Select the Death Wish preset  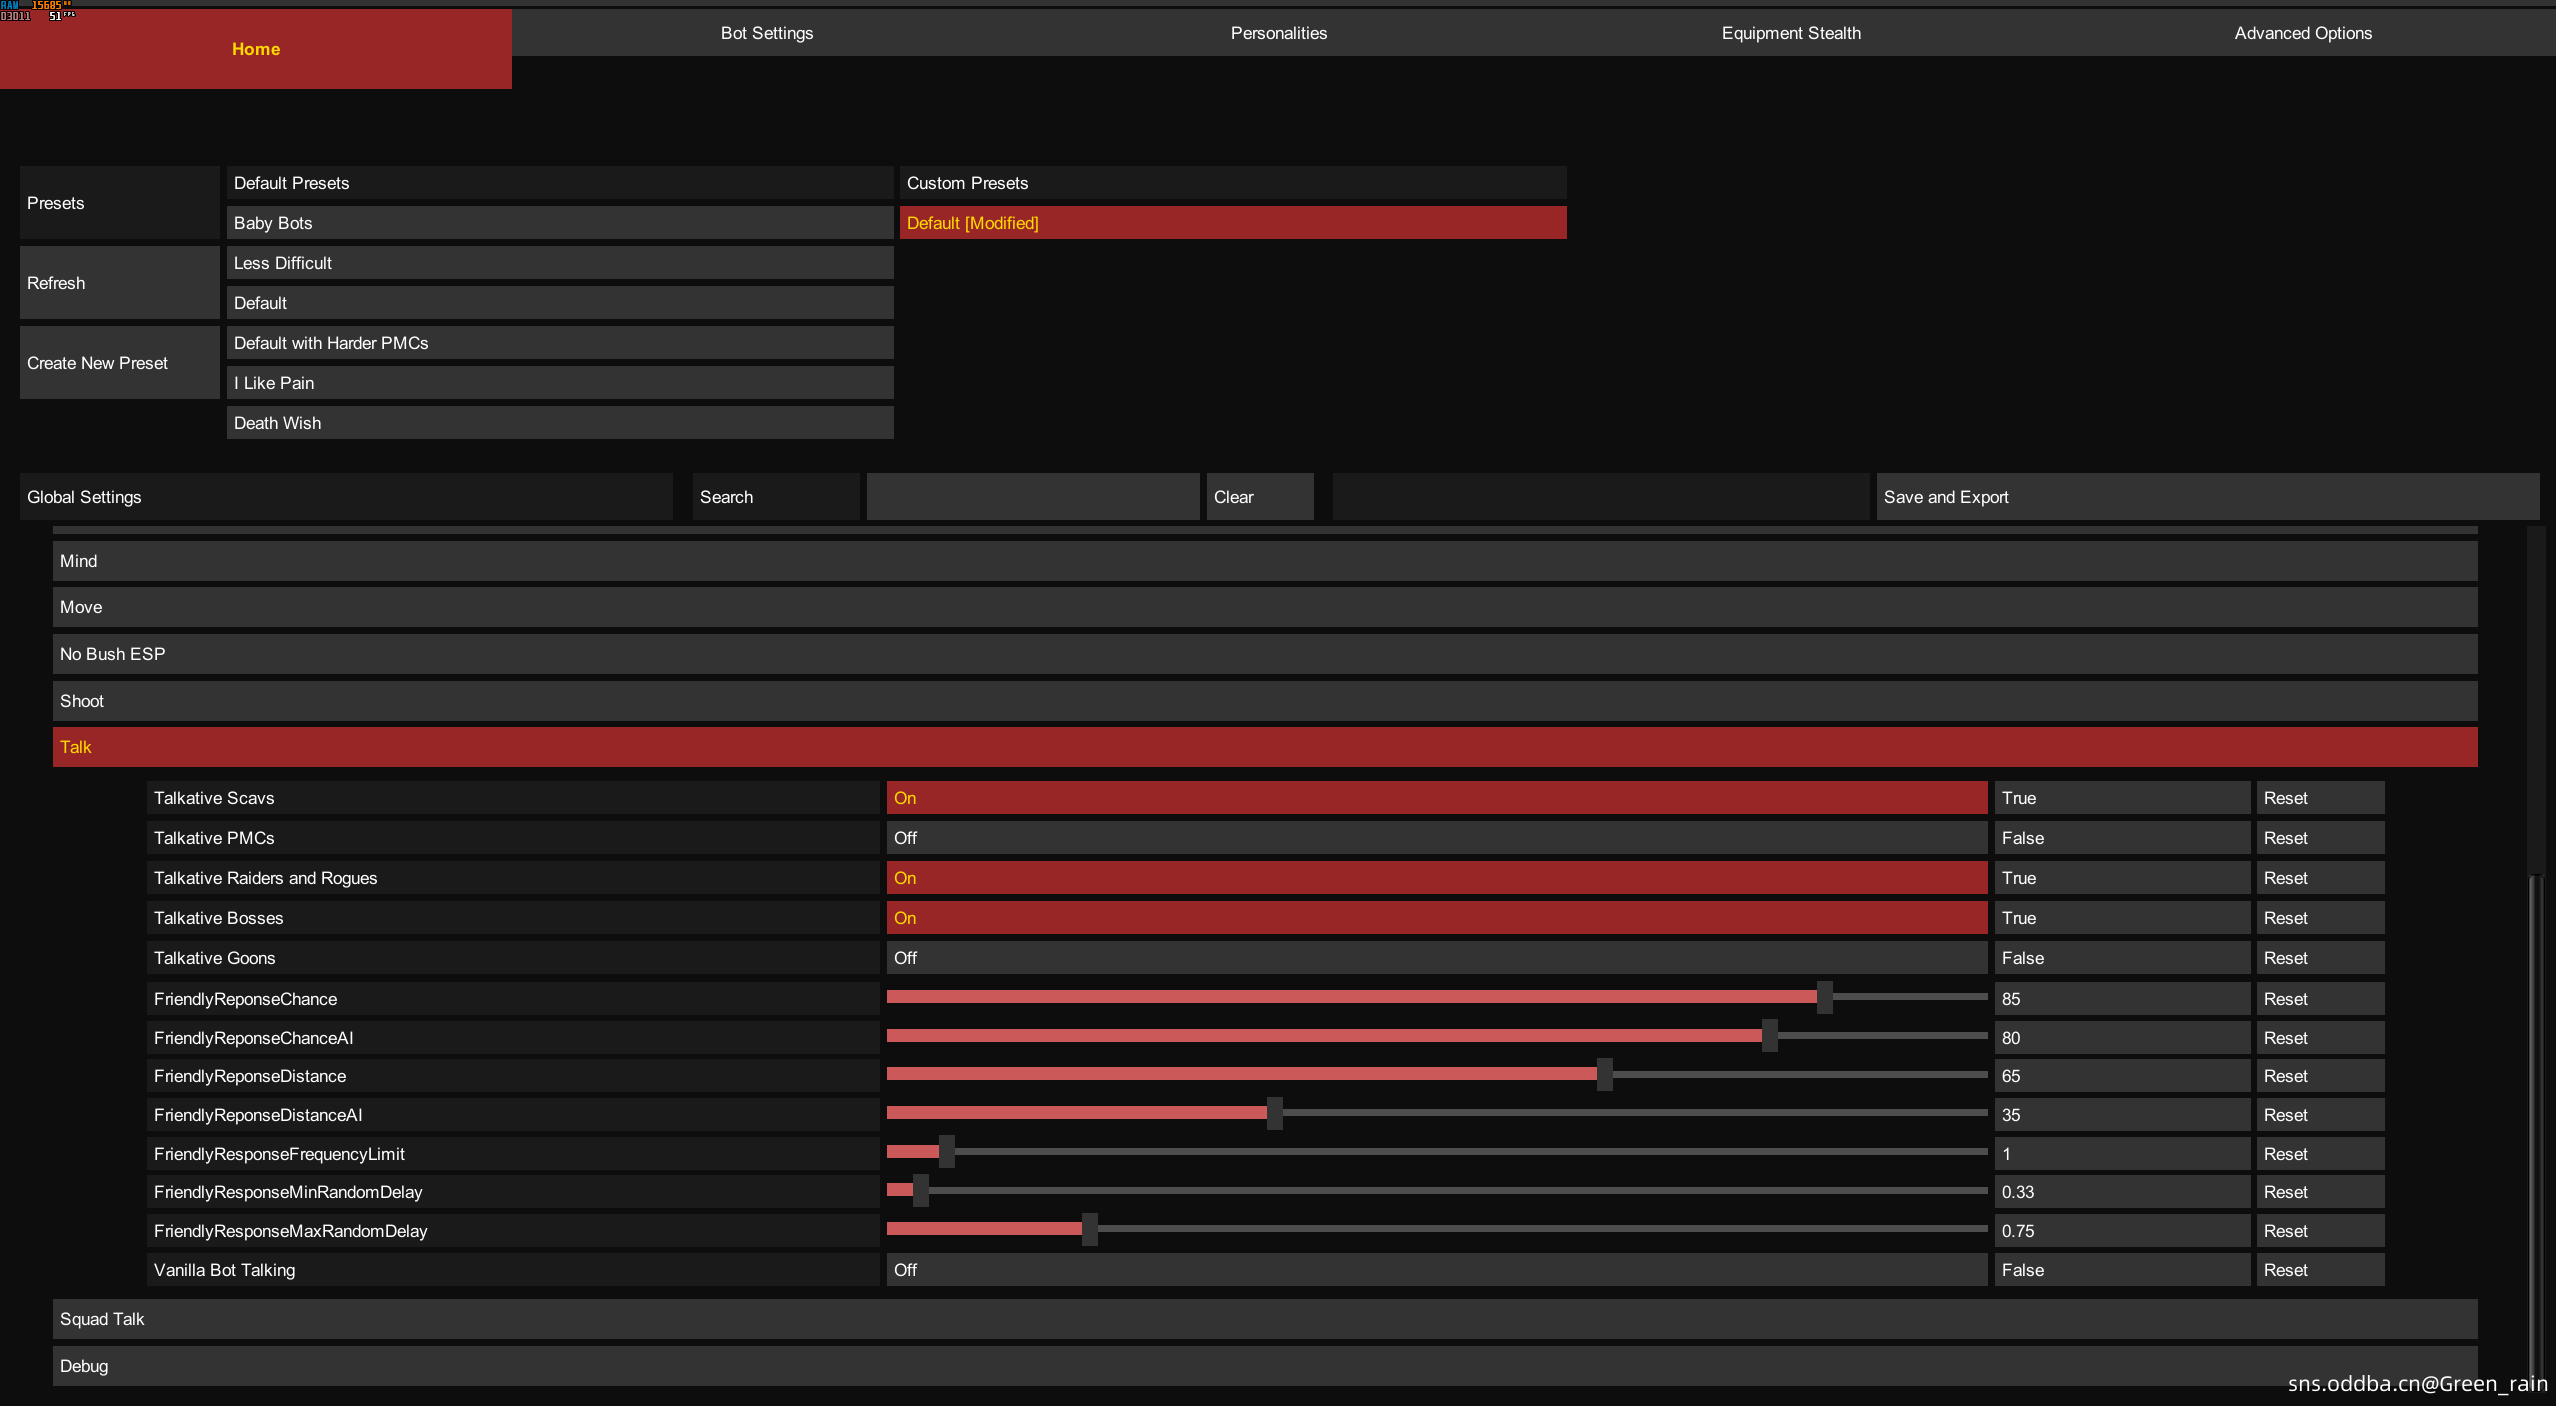click(559, 423)
